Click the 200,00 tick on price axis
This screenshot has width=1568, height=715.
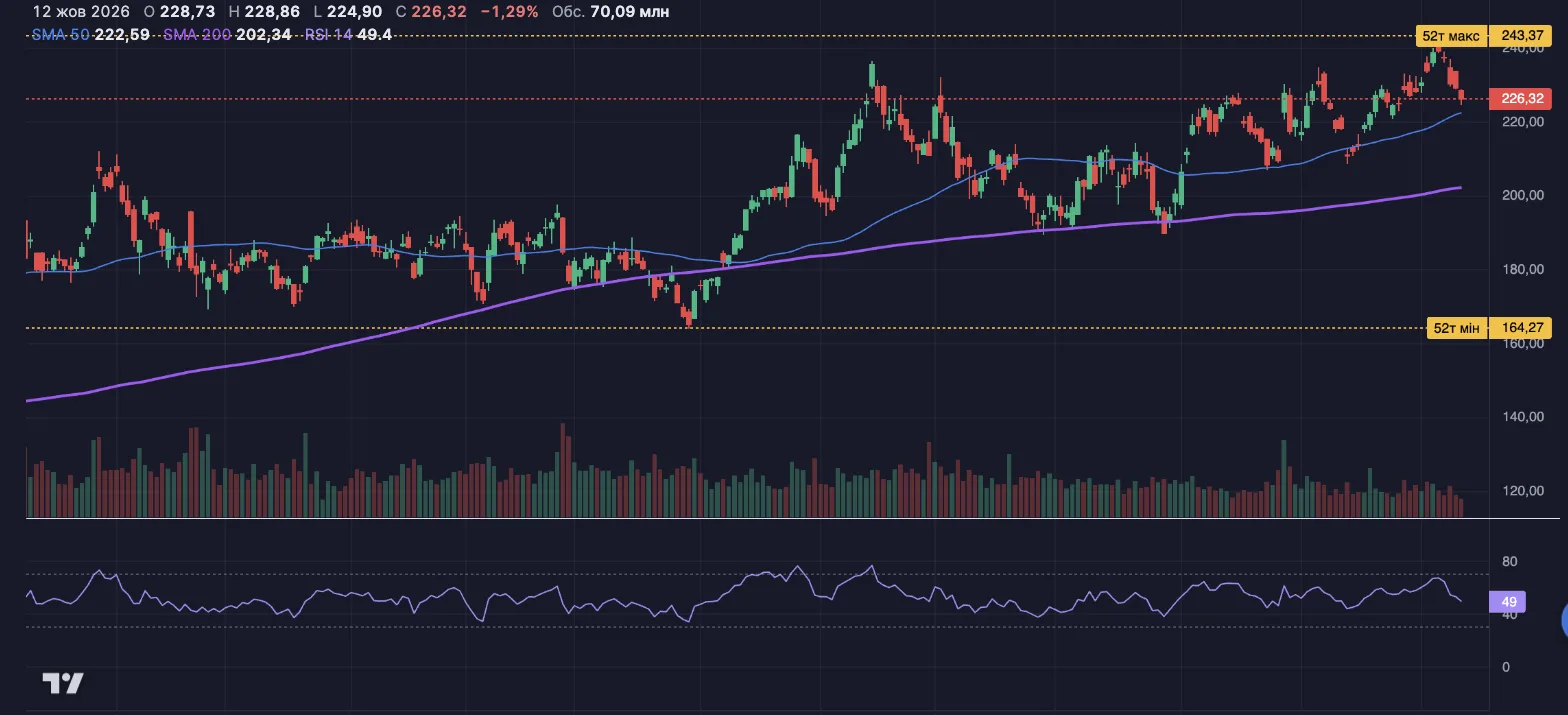[1523, 195]
